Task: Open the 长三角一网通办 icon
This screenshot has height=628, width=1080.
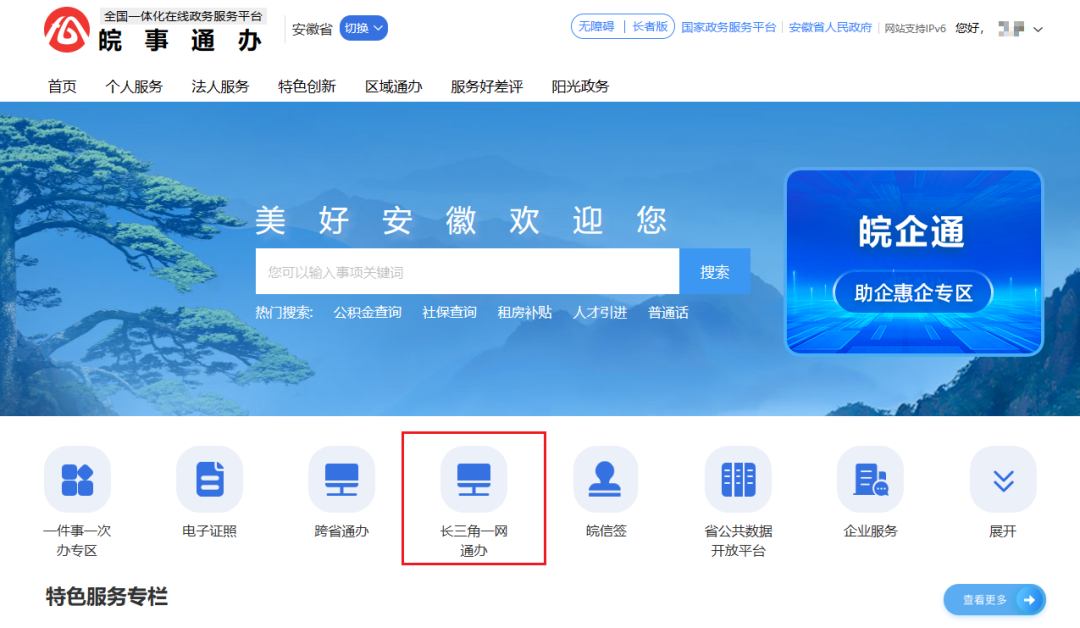Action: (473, 479)
